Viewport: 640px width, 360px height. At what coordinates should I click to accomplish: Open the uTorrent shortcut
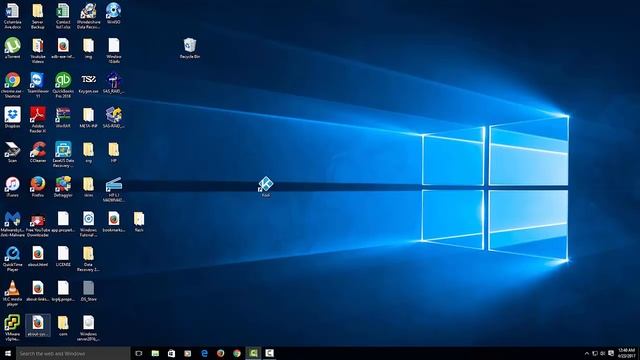coord(13,48)
